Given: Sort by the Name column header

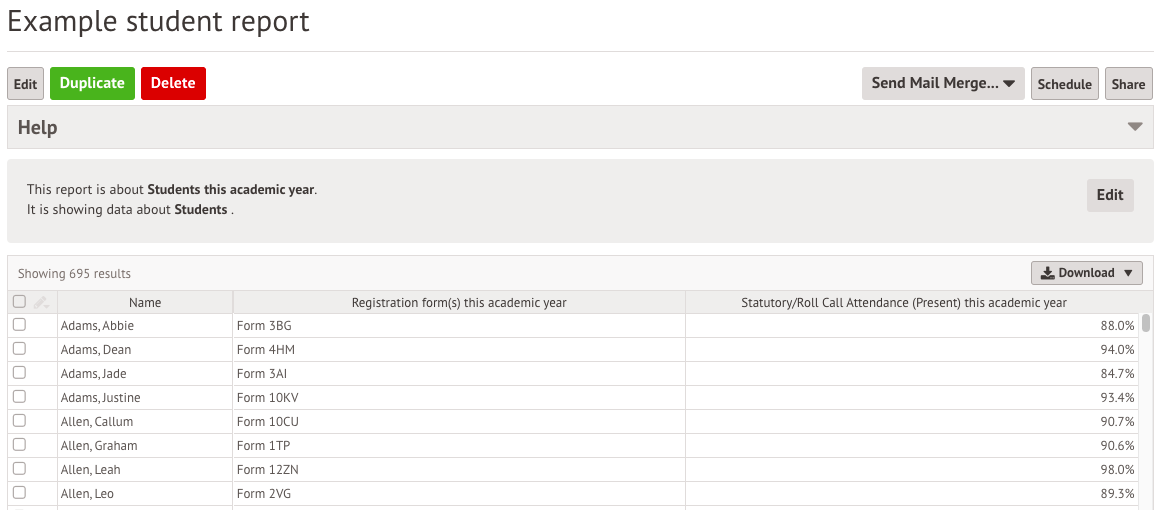Looking at the screenshot, I should click(145, 303).
